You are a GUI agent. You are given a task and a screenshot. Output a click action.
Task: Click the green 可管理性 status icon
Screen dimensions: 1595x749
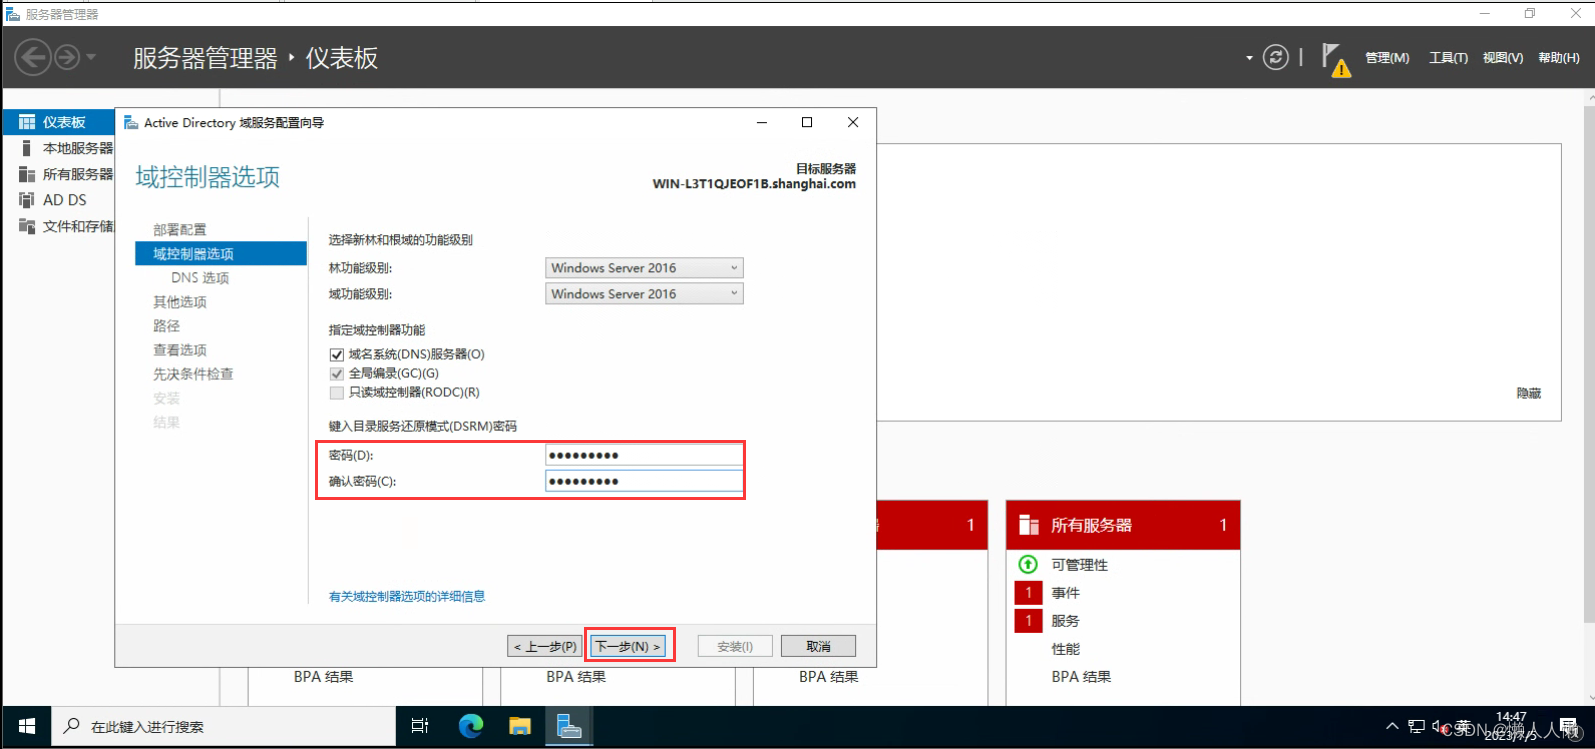(1028, 564)
